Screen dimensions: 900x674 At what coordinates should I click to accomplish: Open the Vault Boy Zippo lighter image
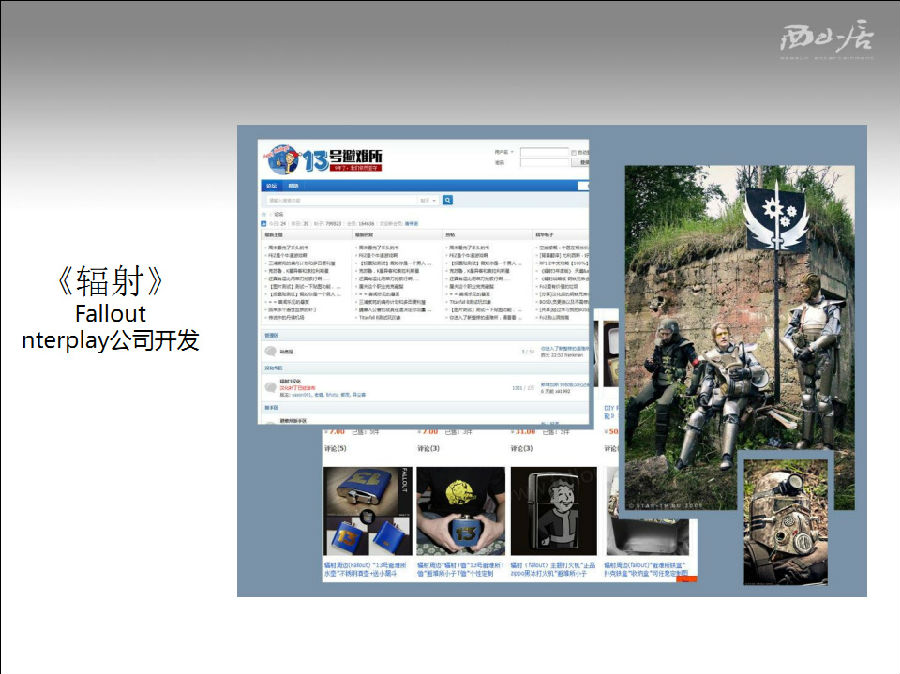pyautogui.click(x=553, y=511)
